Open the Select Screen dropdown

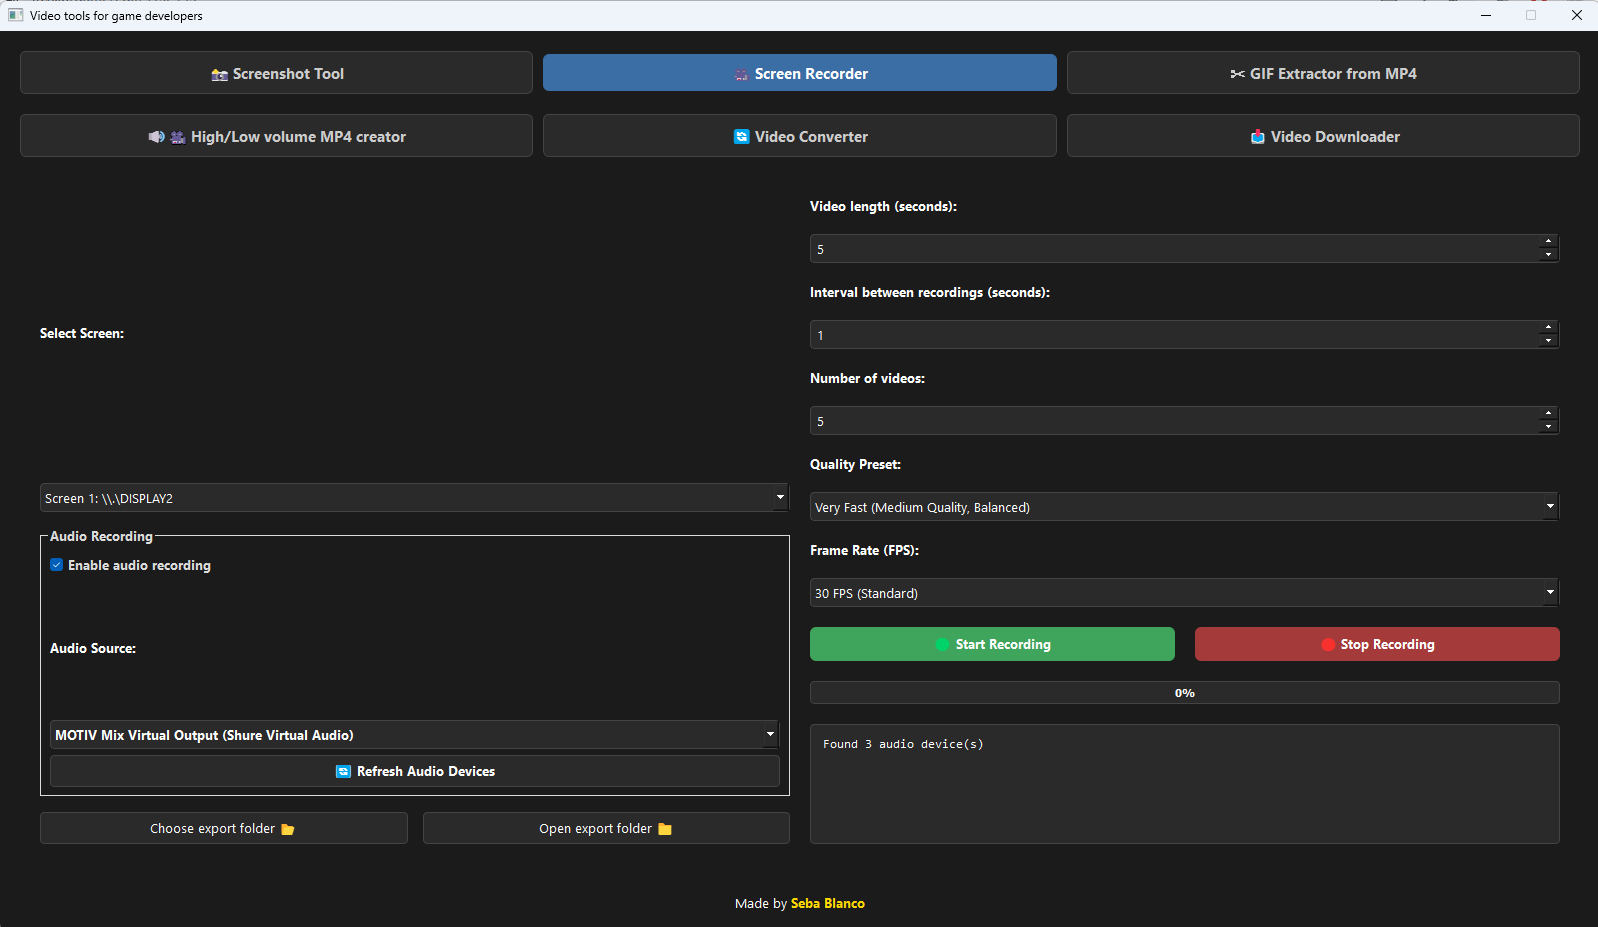pyautogui.click(x=414, y=498)
